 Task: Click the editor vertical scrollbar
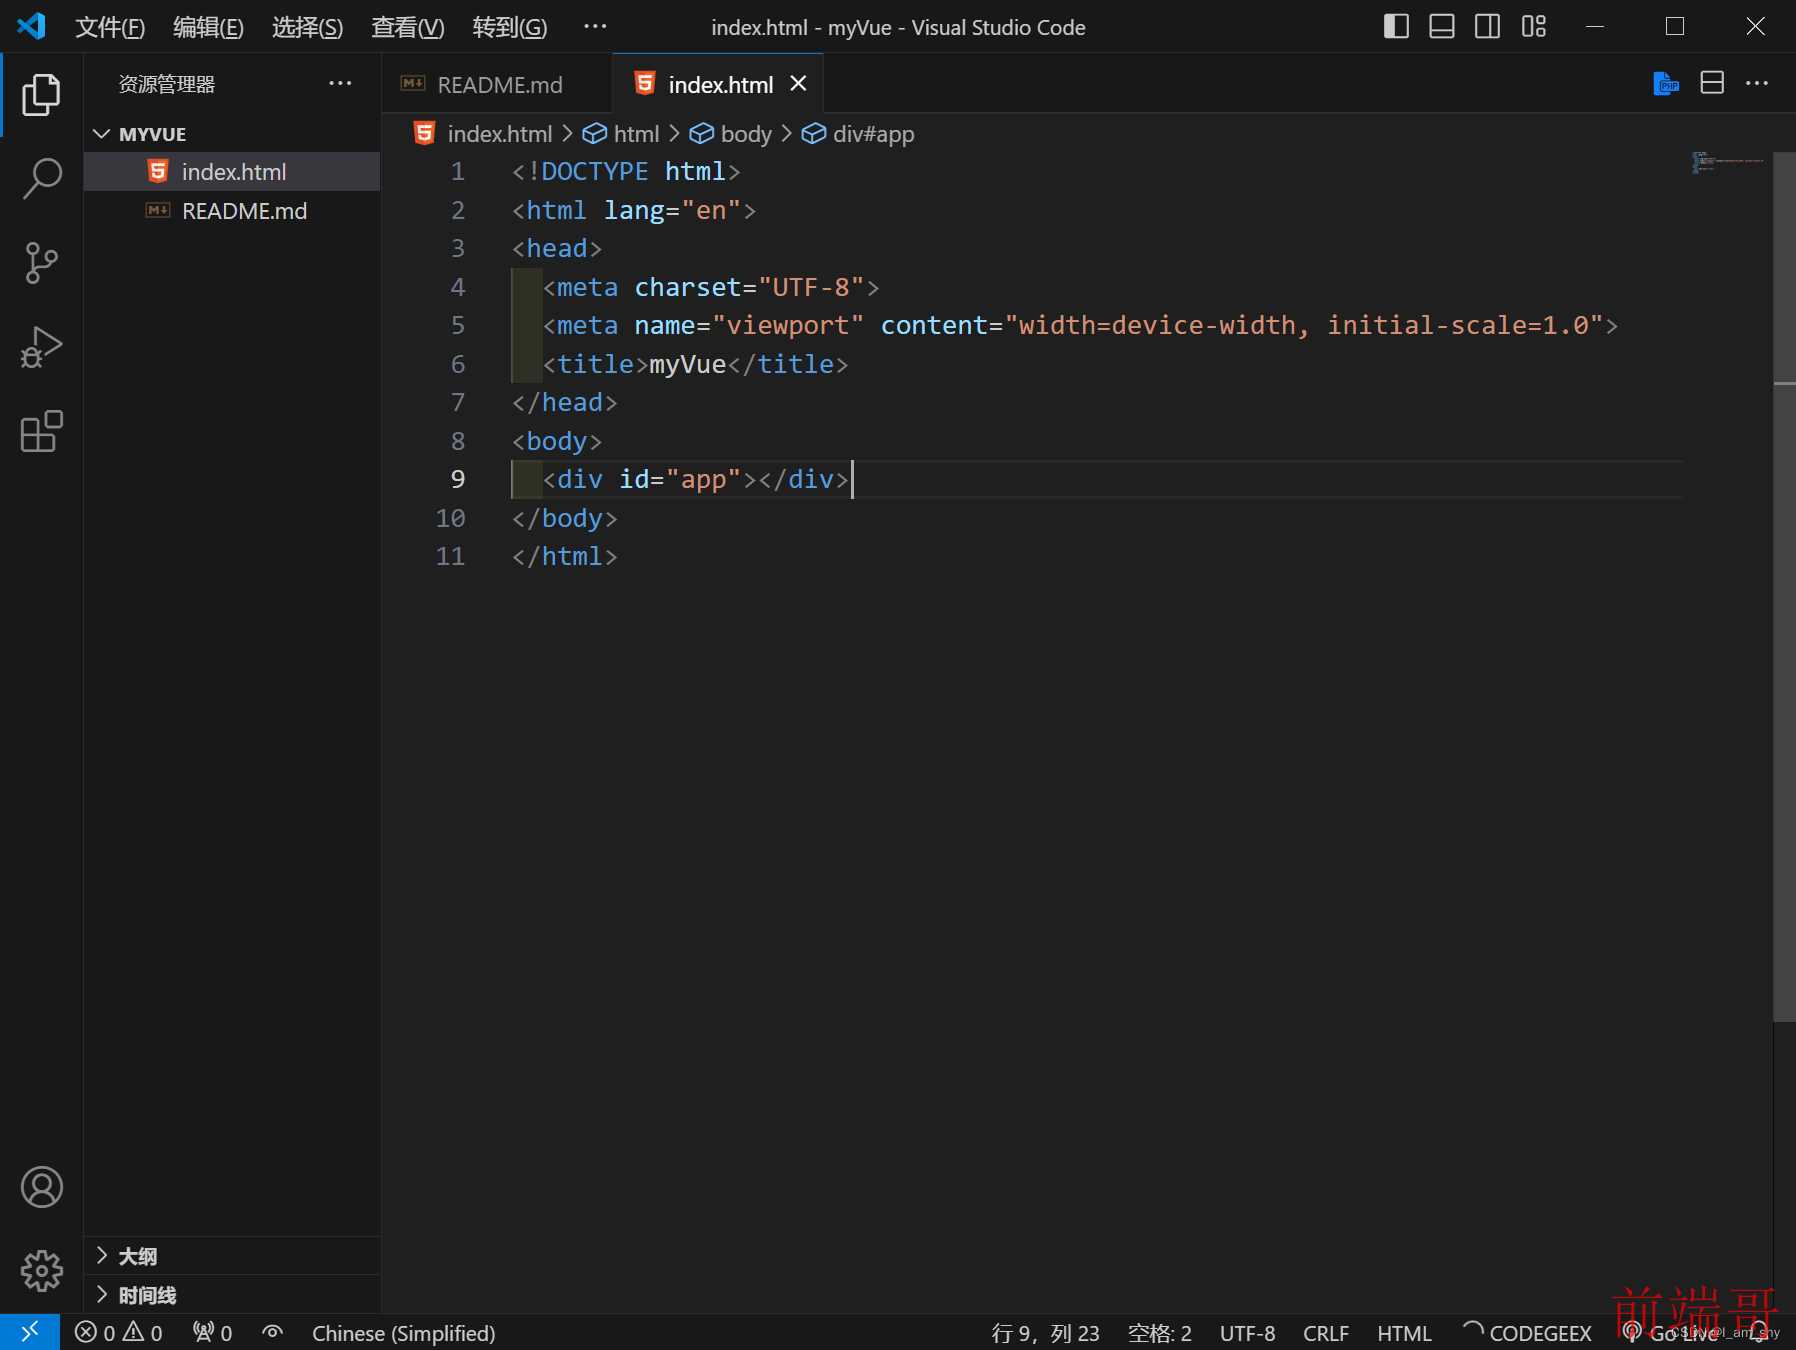pyautogui.click(x=1784, y=586)
